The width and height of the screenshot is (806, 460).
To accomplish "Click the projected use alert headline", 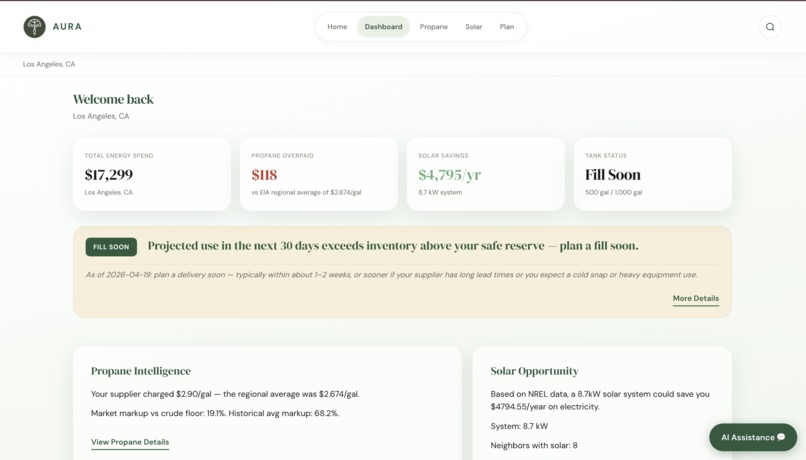I will pos(393,246).
